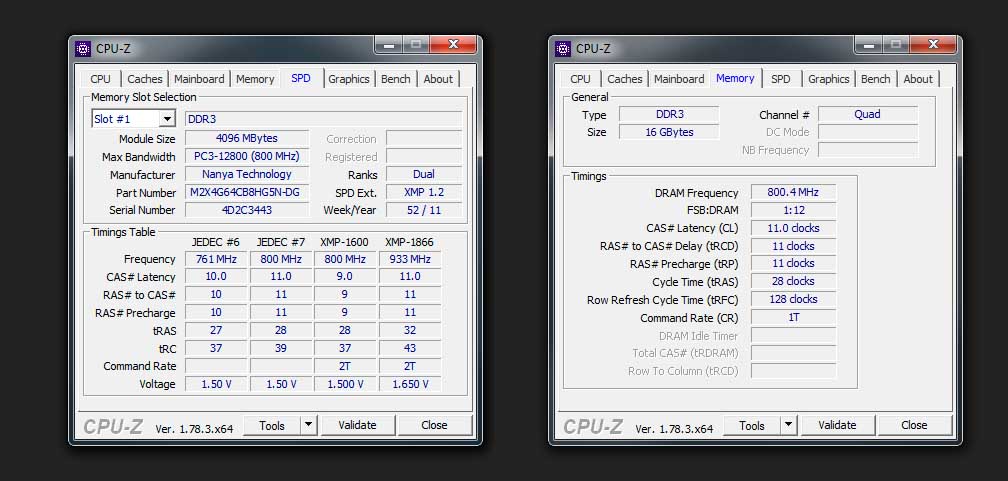The image size is (1008, 481).
Task: Click XMP-1600 CAS# Latency 9.0
Action: click(345, 277)
